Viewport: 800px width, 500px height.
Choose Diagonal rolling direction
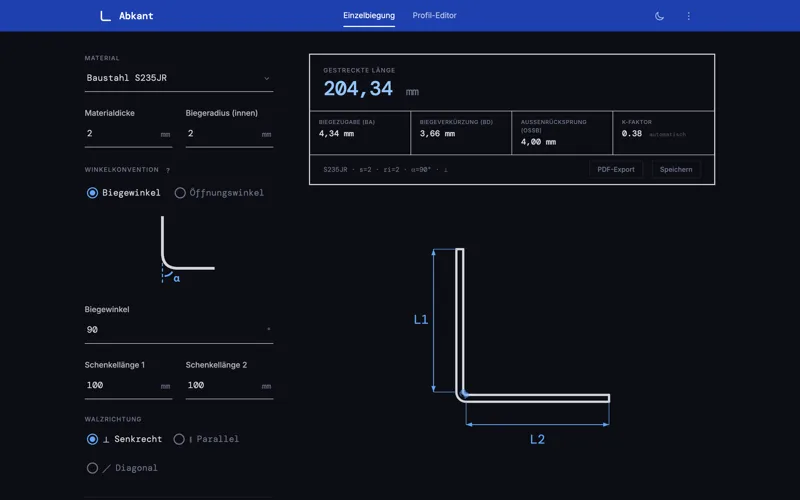click(93, 468)
